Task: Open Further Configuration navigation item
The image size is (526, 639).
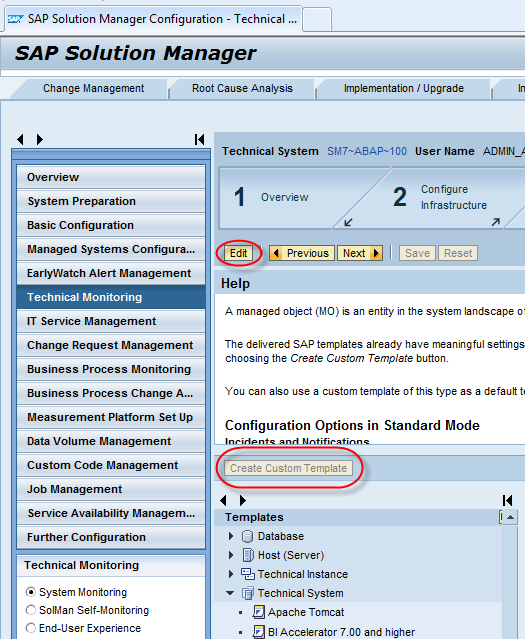Action: (x=111, y=537)
